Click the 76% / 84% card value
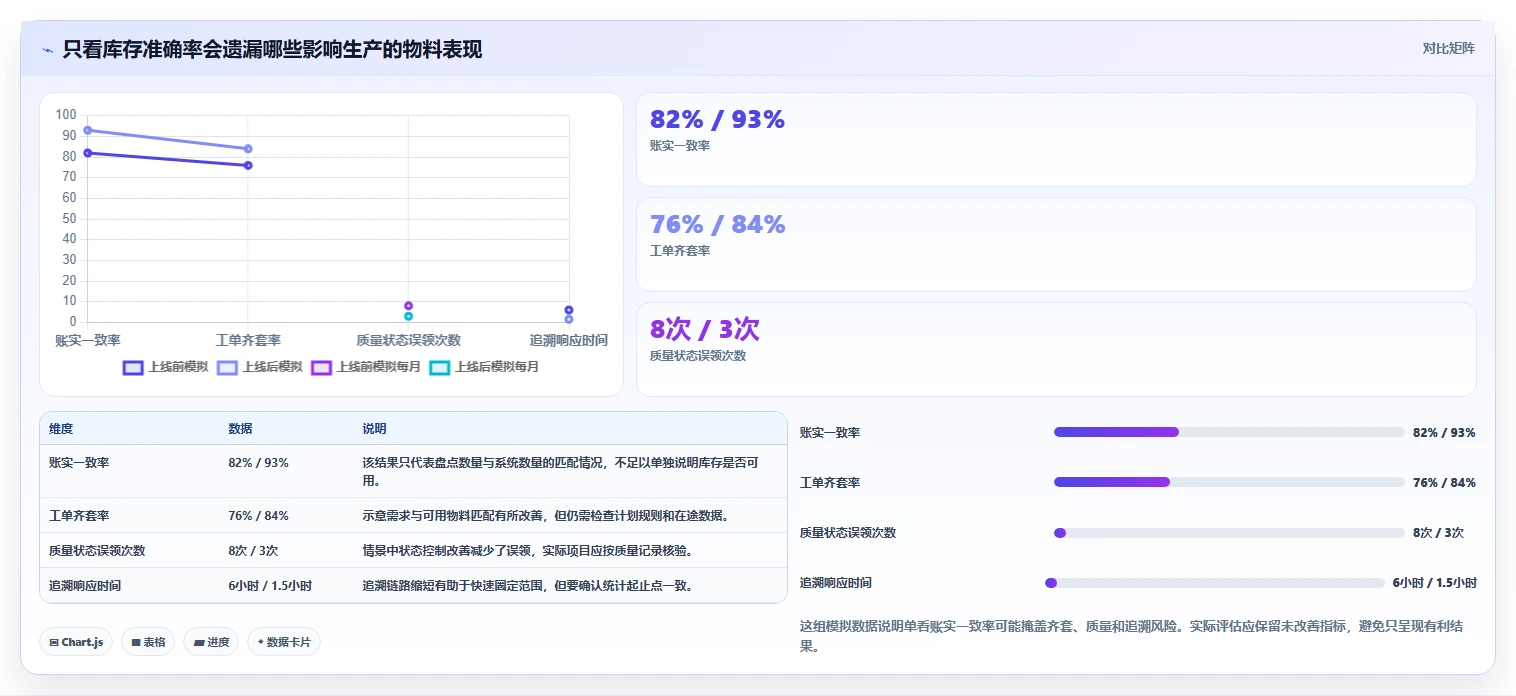The height and width of the screenshot is (696, 1516). pos(717,224)
